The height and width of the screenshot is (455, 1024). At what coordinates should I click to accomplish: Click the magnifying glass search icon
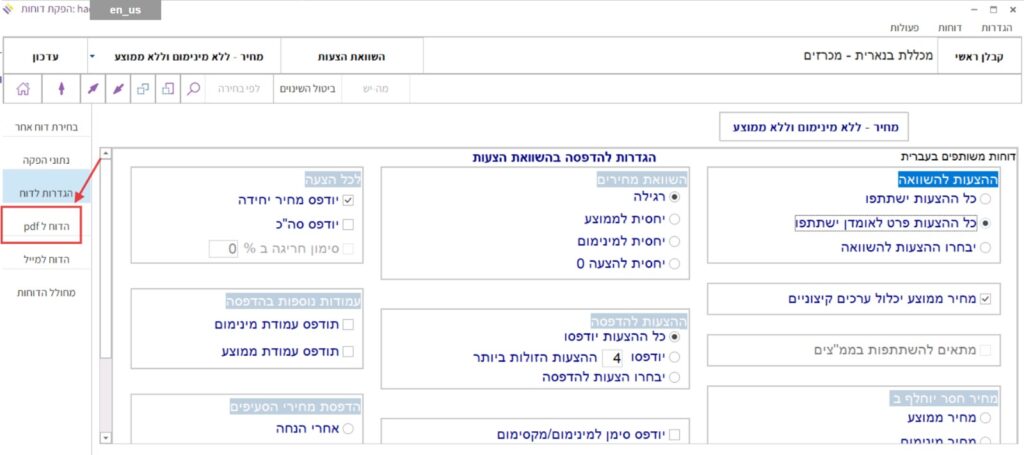click(x=194, y=89)
